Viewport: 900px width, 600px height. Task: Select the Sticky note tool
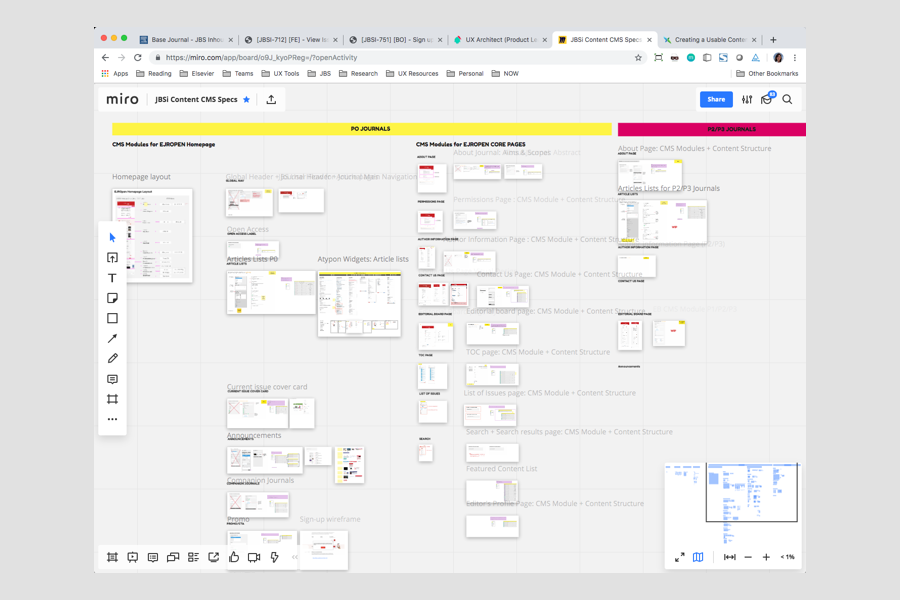point(112,298)
